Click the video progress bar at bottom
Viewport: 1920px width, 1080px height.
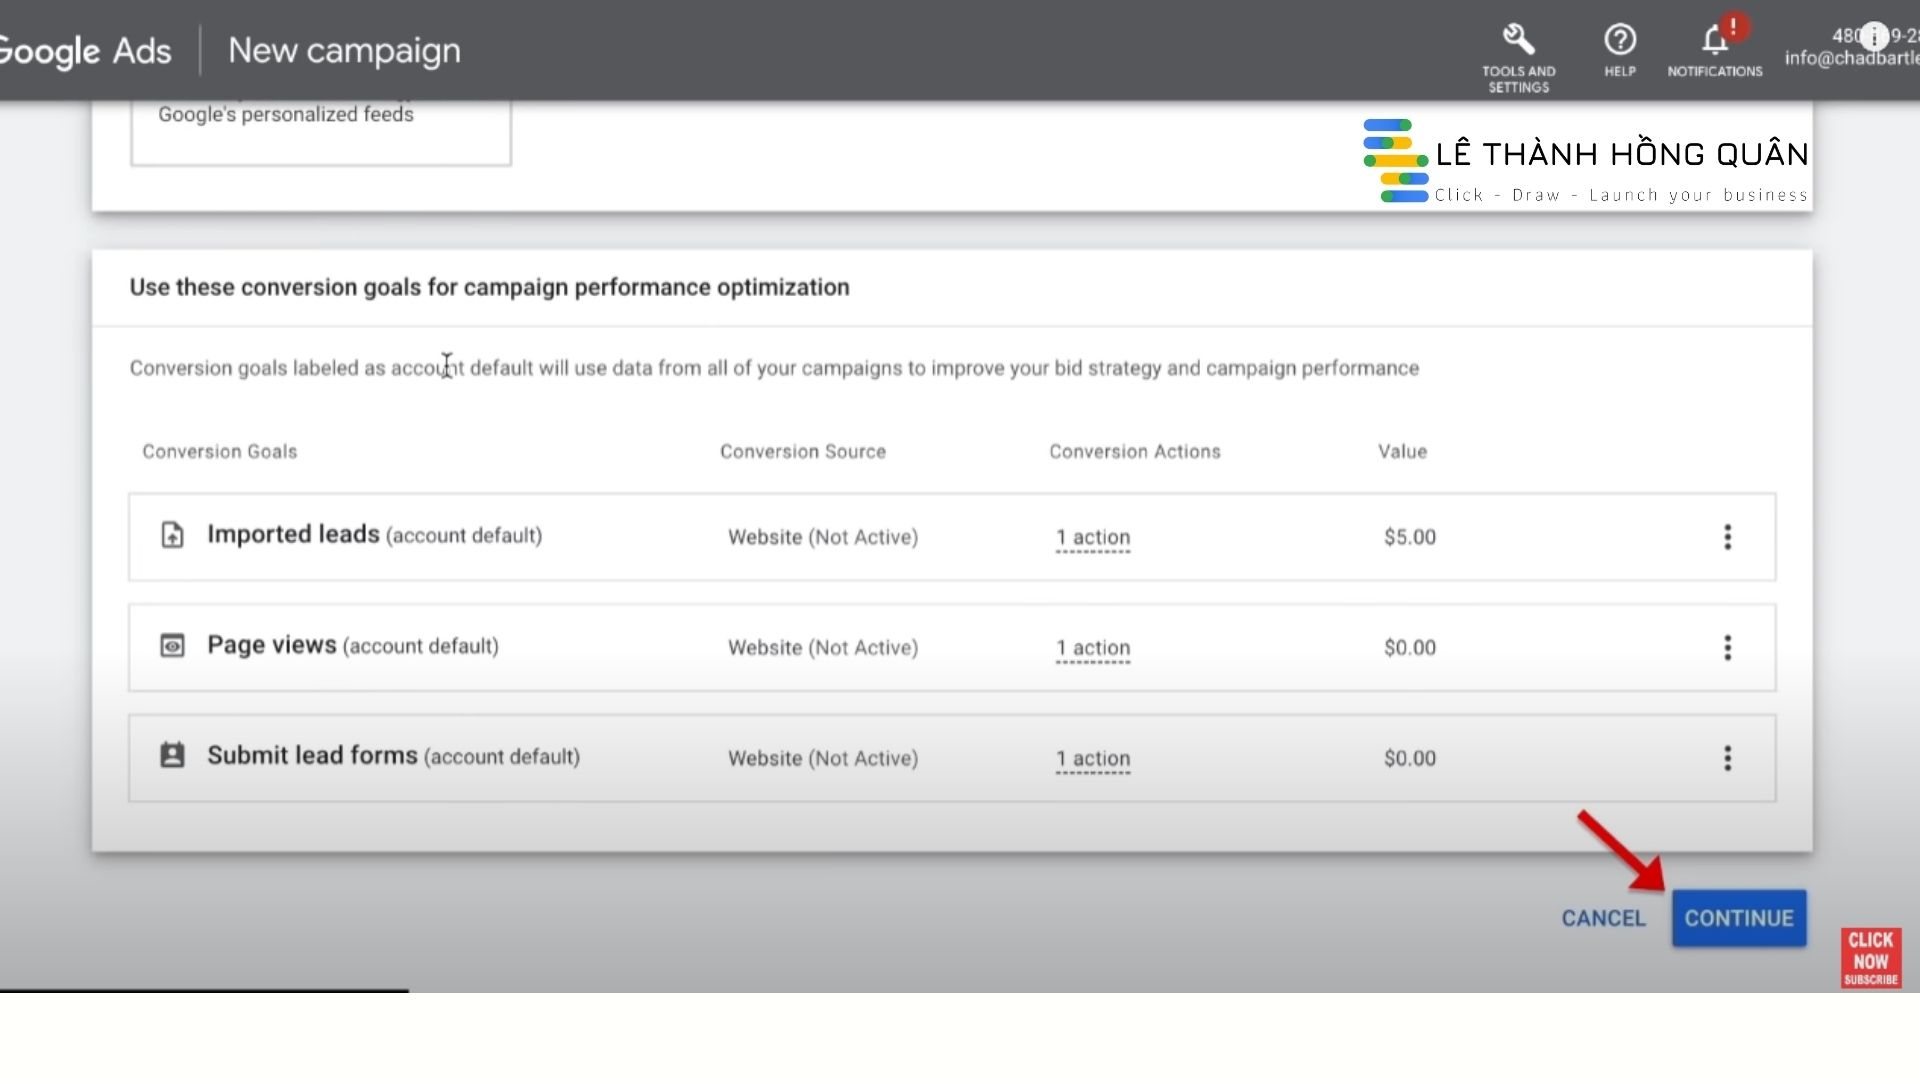click(204, 991)
